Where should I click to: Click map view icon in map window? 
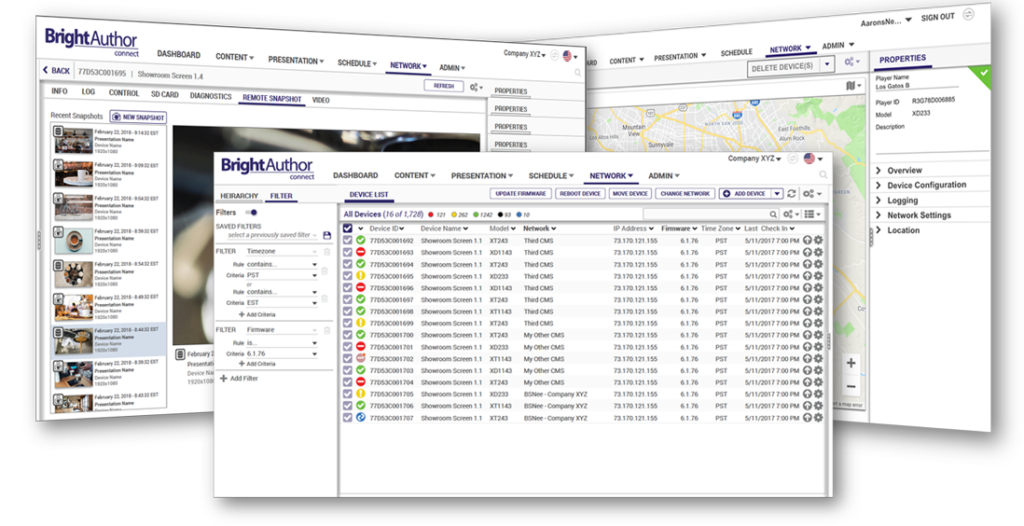pos(850,86)
